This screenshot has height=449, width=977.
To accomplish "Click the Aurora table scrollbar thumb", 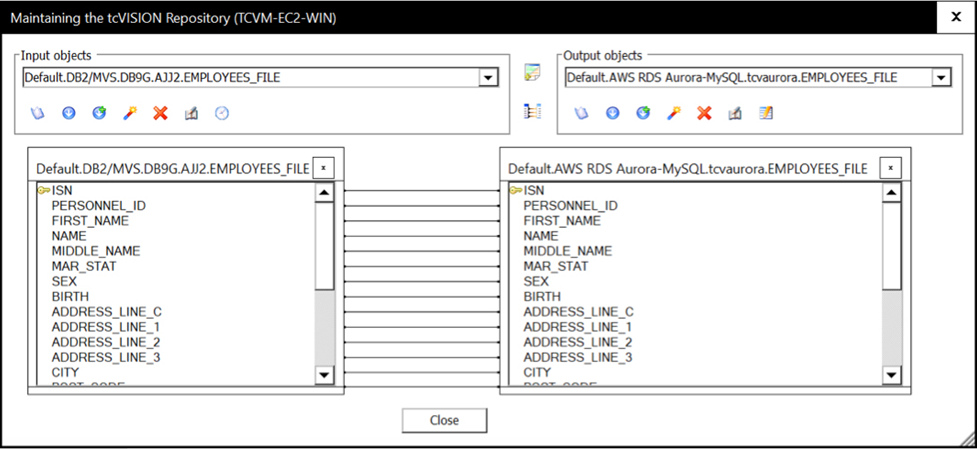I will [x=892, y=246].
